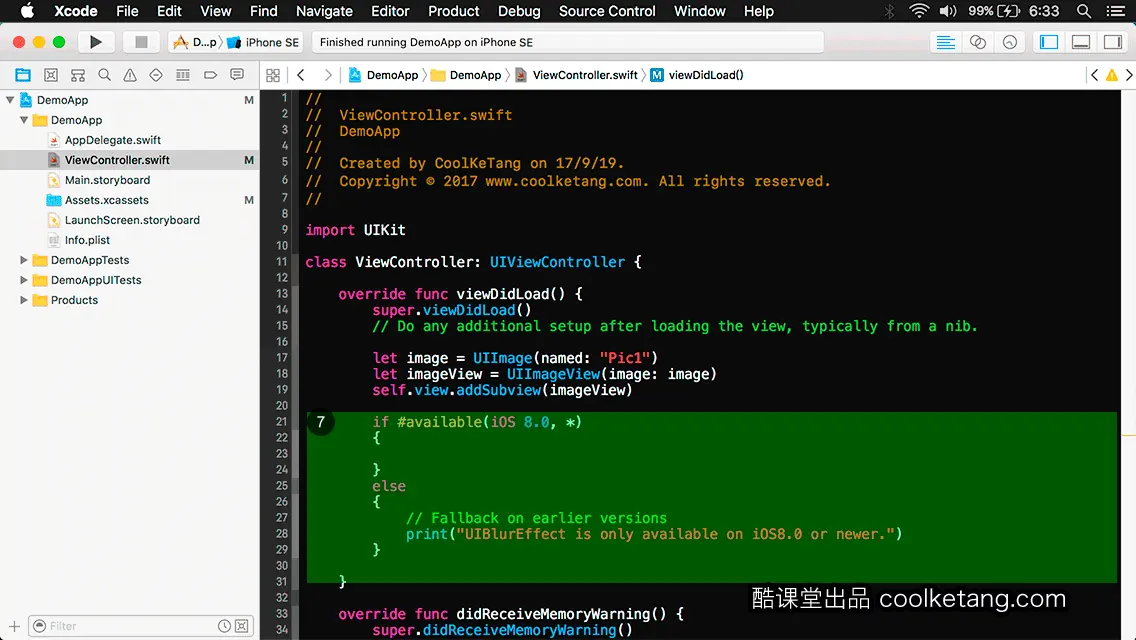Collapse the DemoApp project root

coord(10,100)
